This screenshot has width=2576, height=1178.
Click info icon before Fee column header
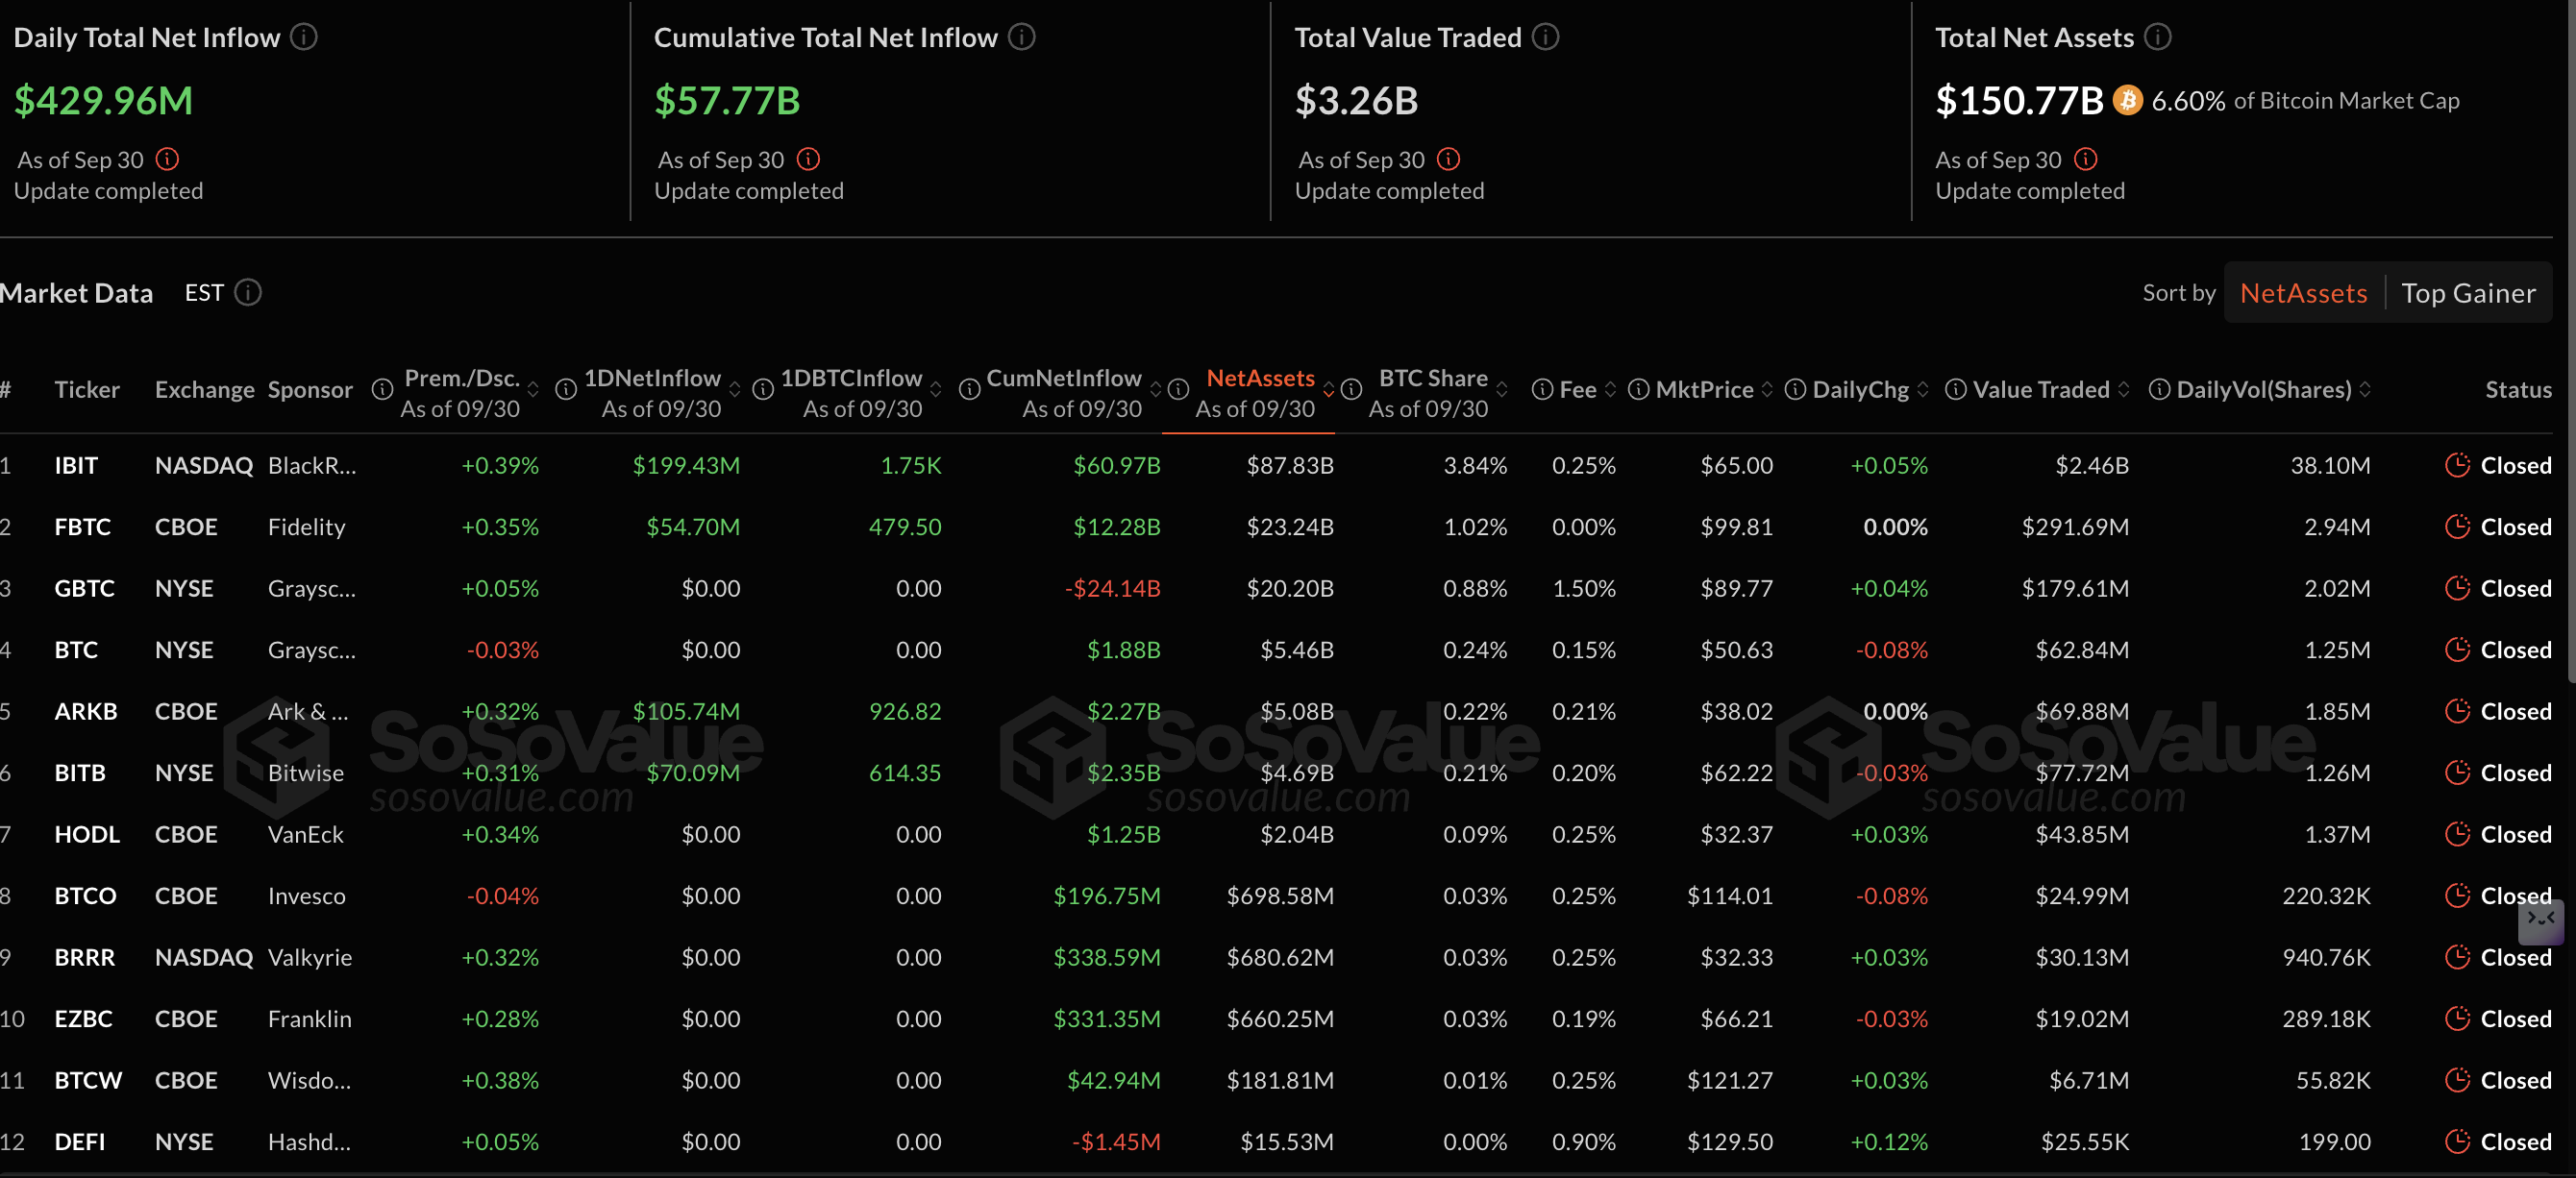[1542, 389]
